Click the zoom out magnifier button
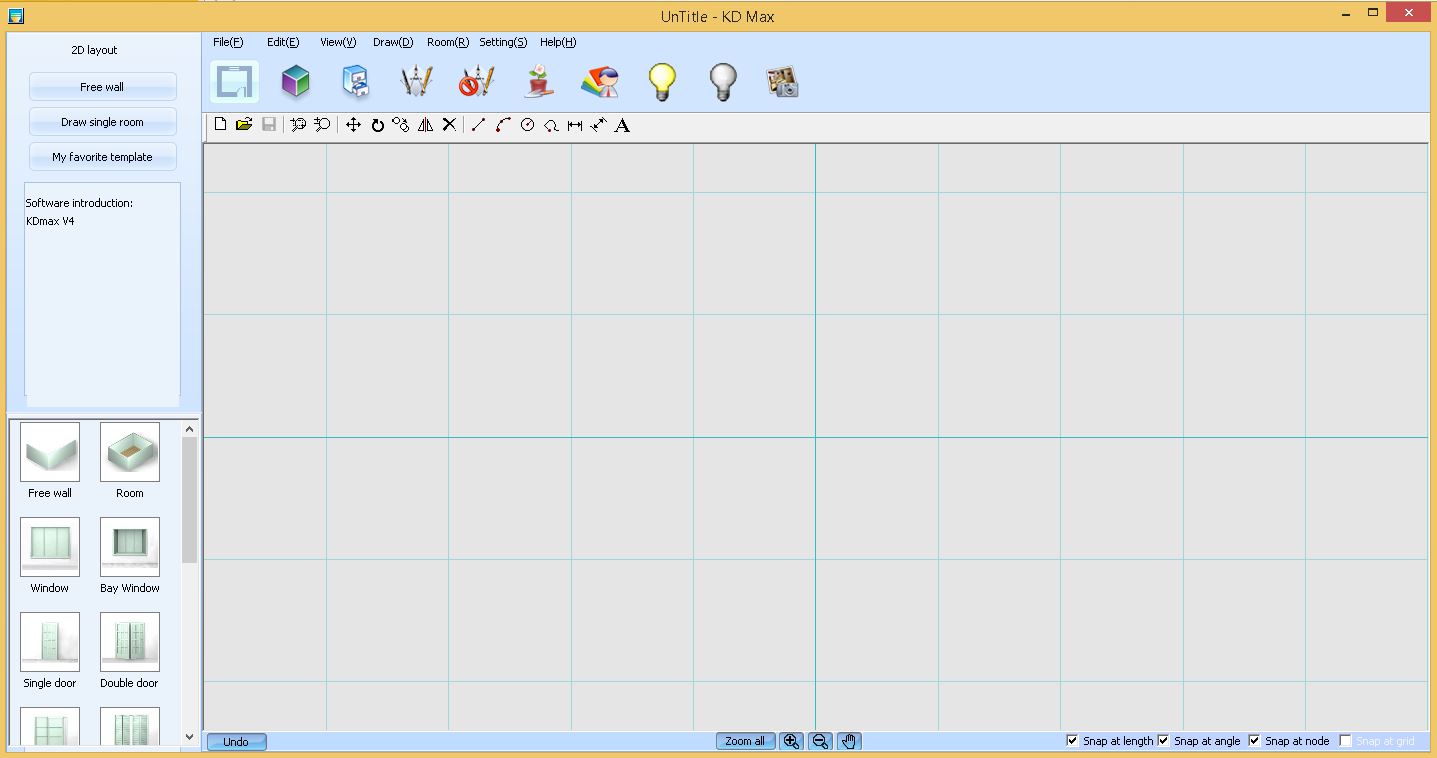 pos(820,741)
